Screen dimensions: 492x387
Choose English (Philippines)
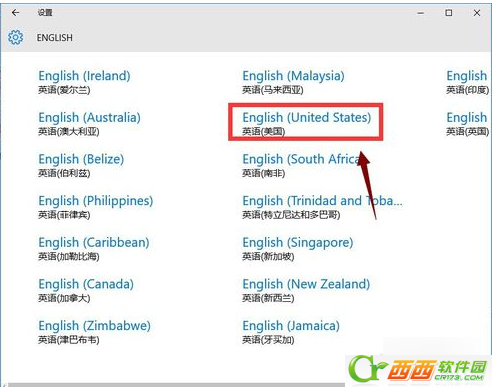[x=96, y=207]
